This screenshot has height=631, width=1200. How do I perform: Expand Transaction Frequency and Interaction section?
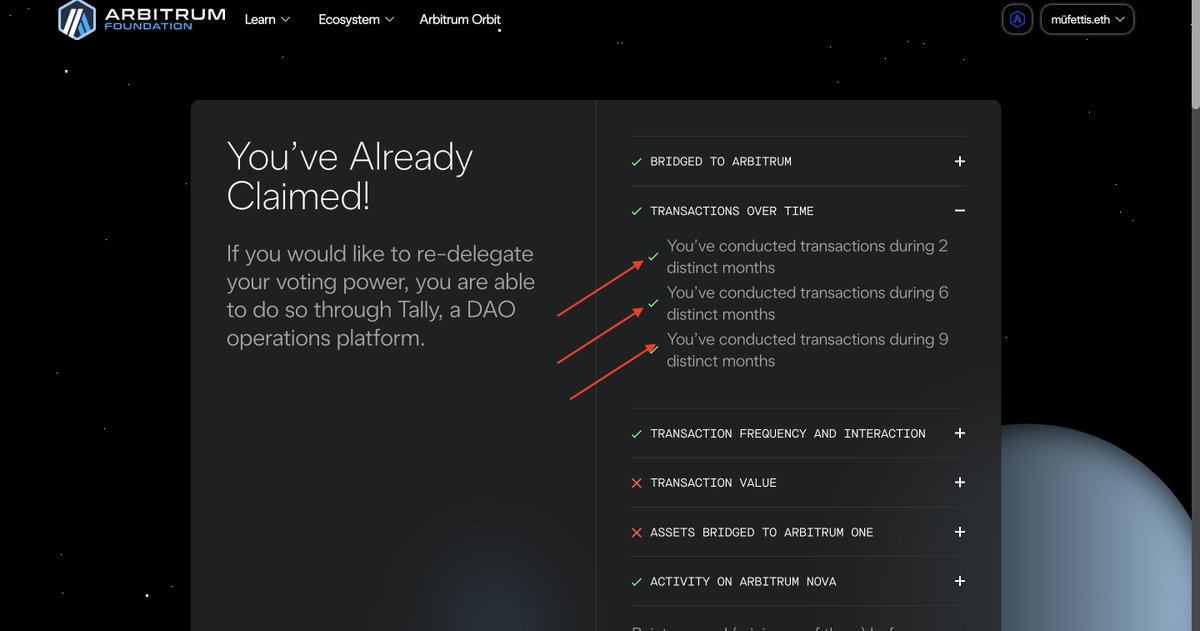coord(960,433)
